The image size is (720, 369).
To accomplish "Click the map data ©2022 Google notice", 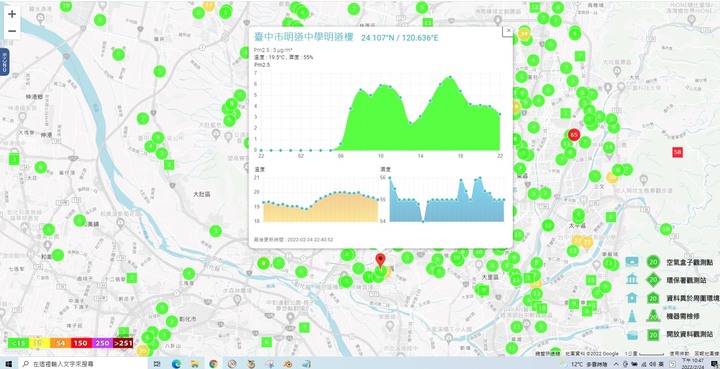I will [x=592, y=354].
